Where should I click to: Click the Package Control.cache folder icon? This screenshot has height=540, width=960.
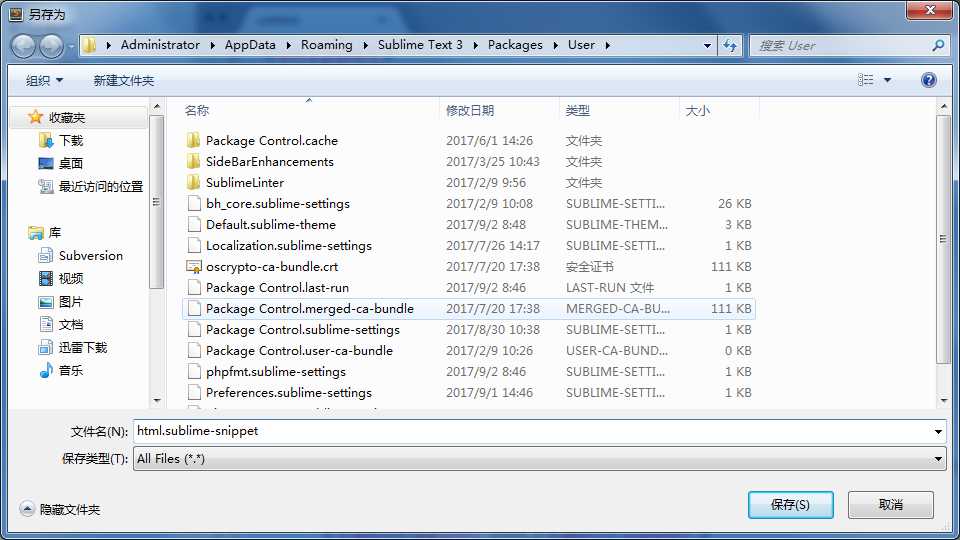[x=193, y=140]
